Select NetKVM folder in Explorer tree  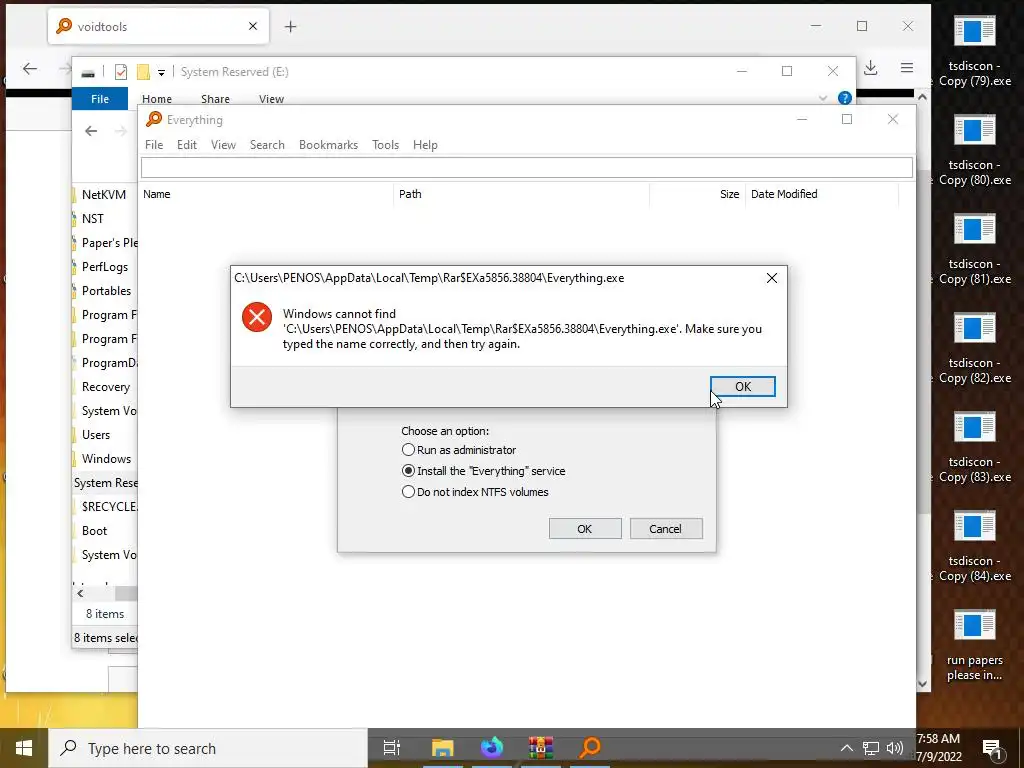104,195
